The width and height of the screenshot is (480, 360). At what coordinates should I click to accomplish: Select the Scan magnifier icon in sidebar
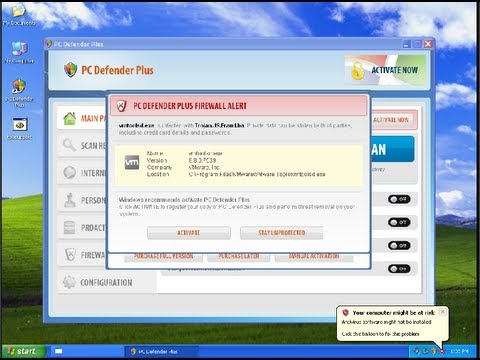pos(69,145)
